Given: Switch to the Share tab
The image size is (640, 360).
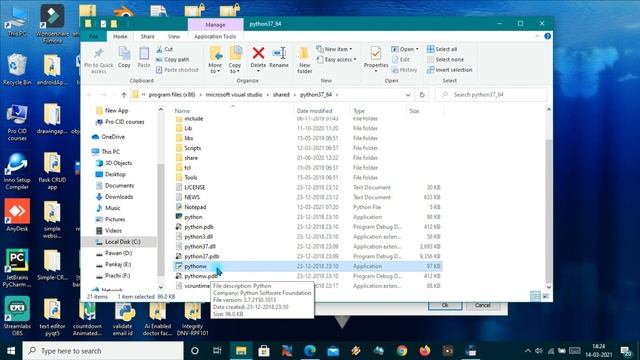Looking at the screenshot, I should coord(147,36).
